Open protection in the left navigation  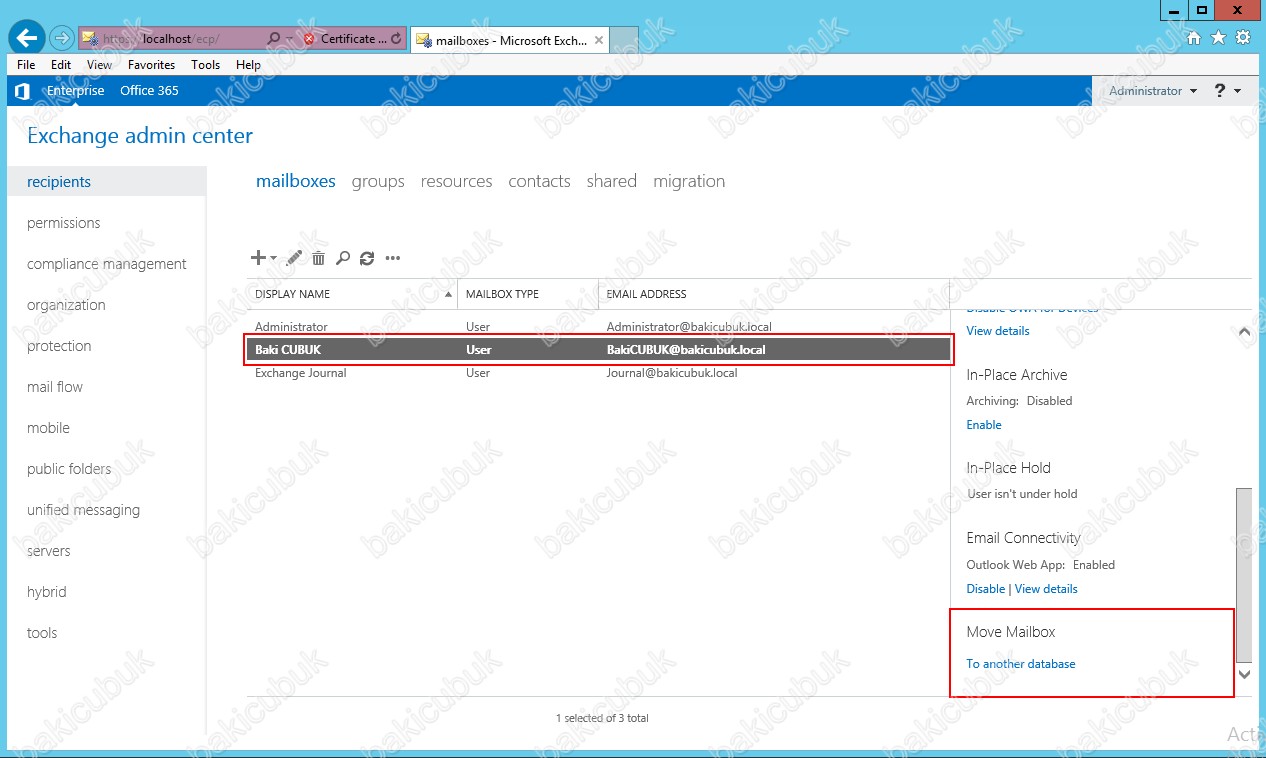coord(59,346)
